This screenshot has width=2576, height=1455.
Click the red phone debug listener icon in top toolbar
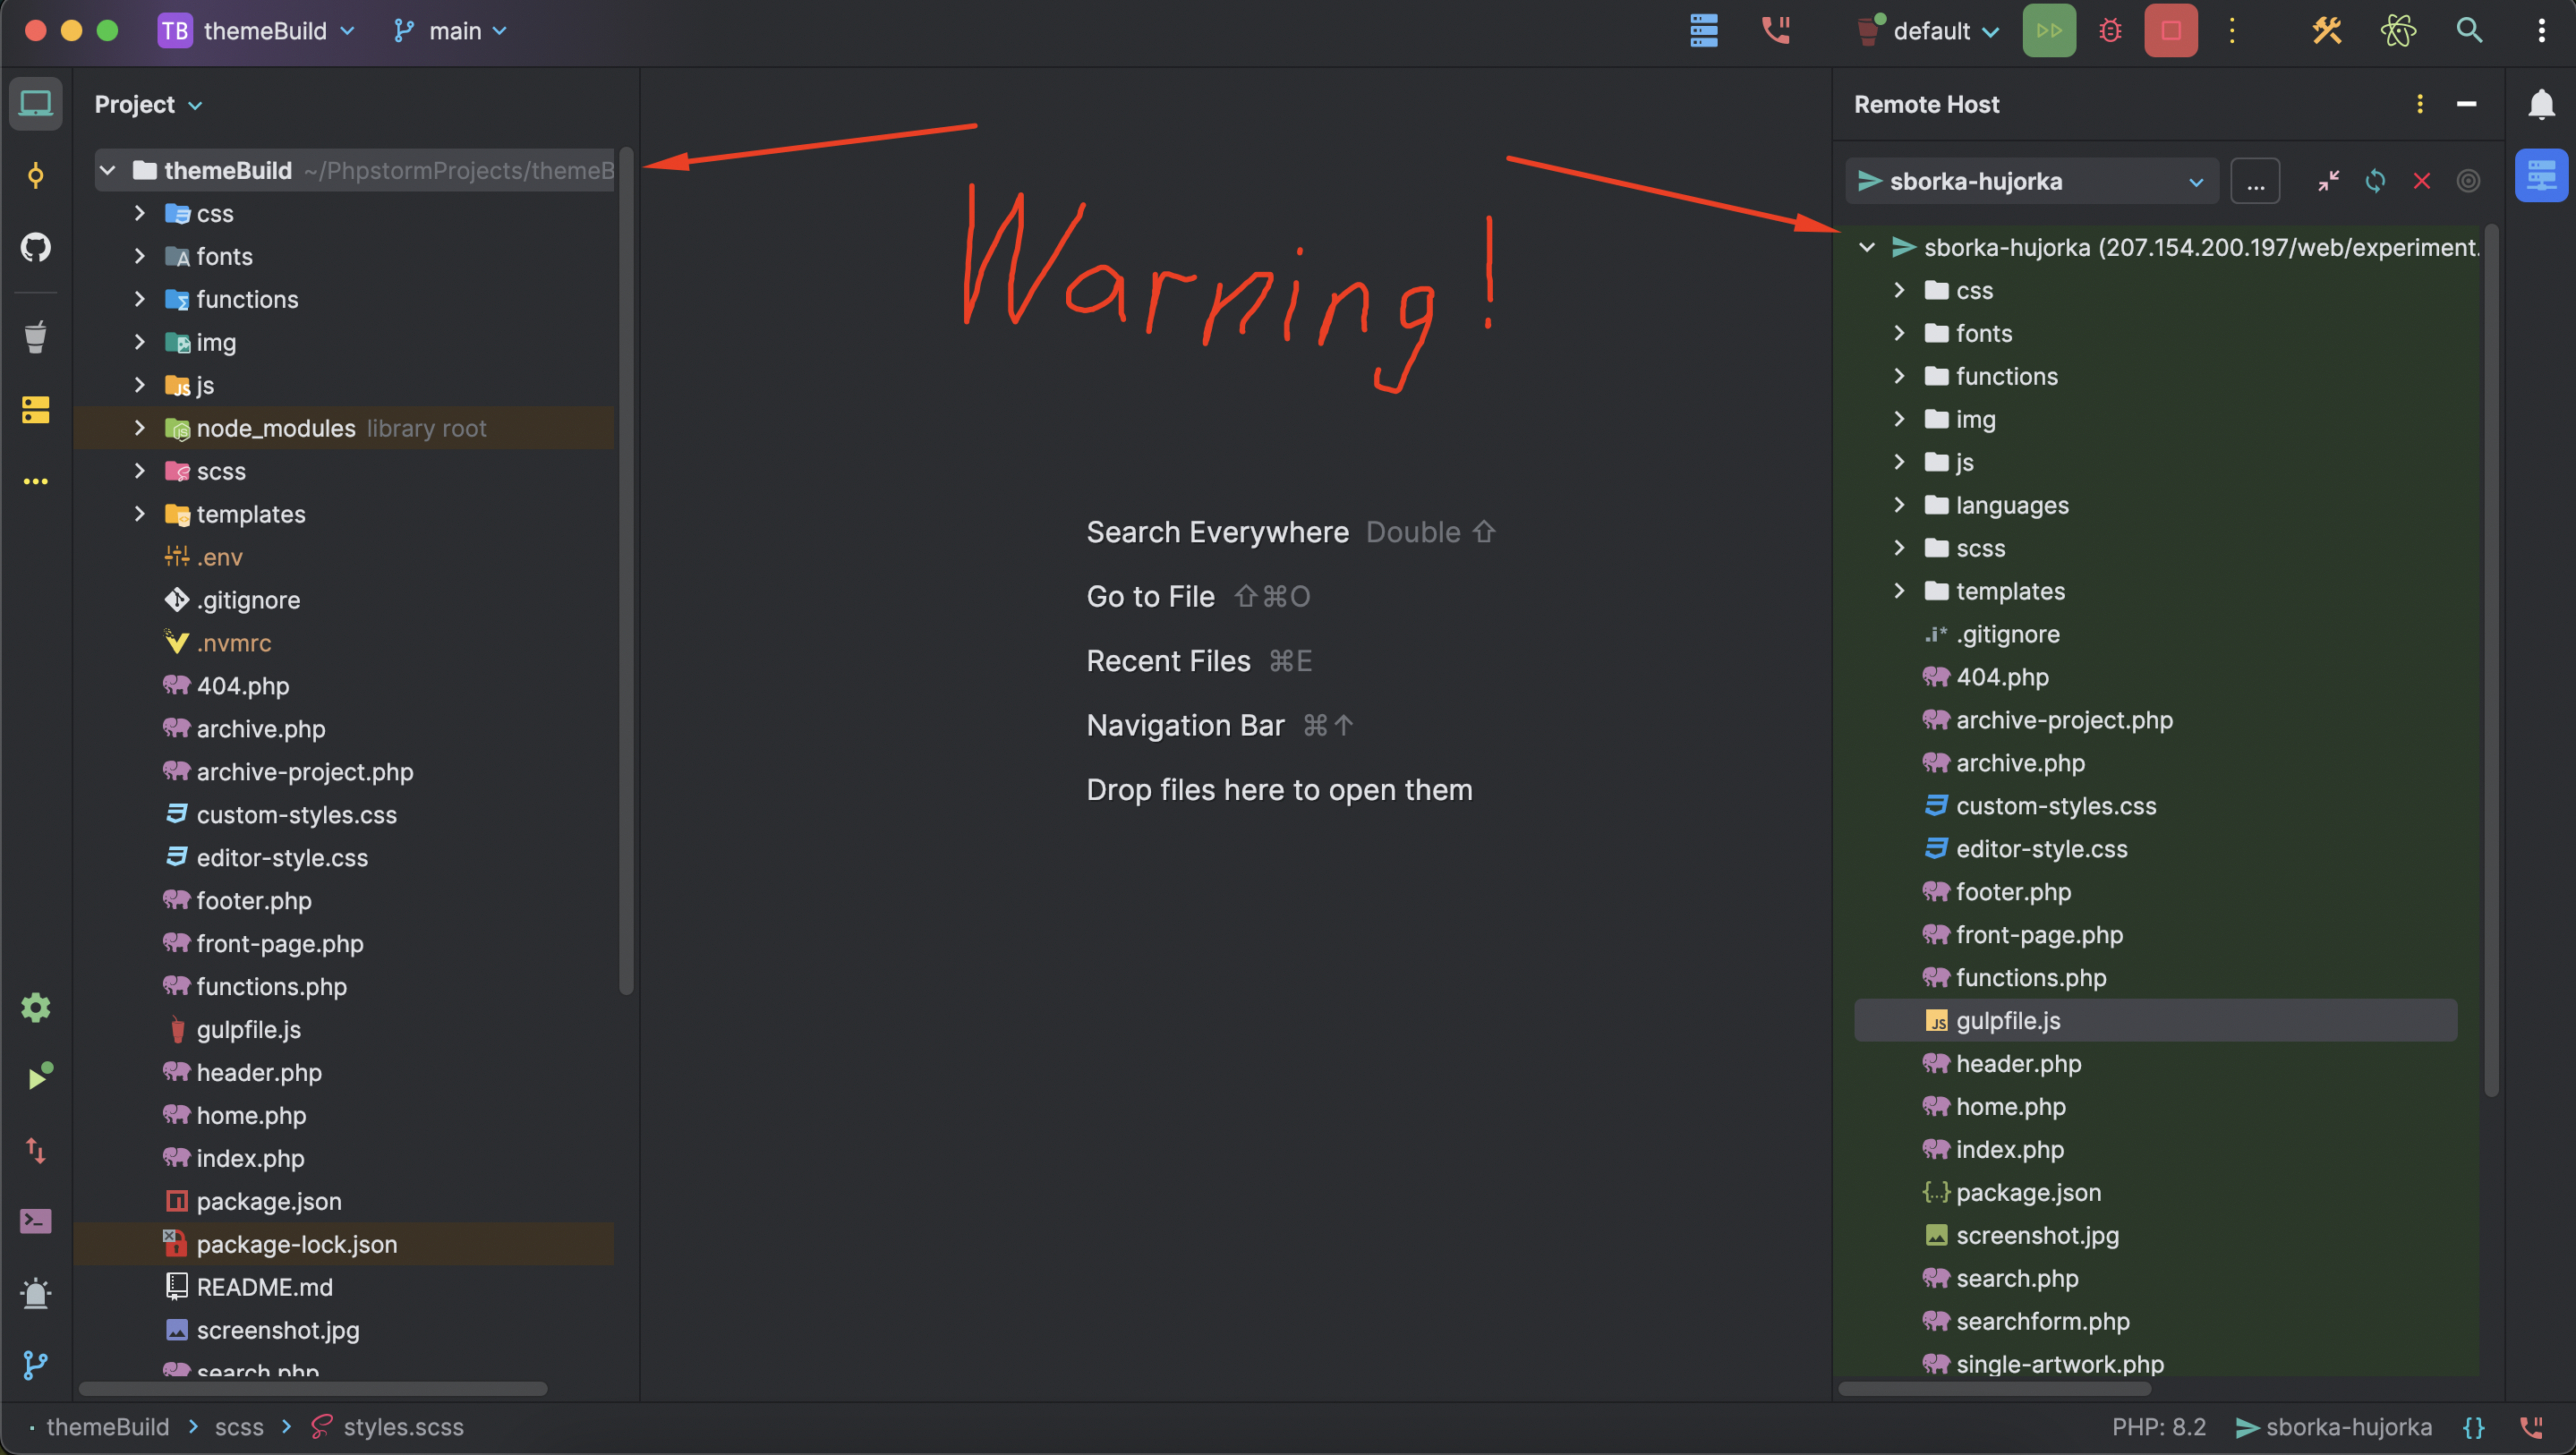(1776, 30)
